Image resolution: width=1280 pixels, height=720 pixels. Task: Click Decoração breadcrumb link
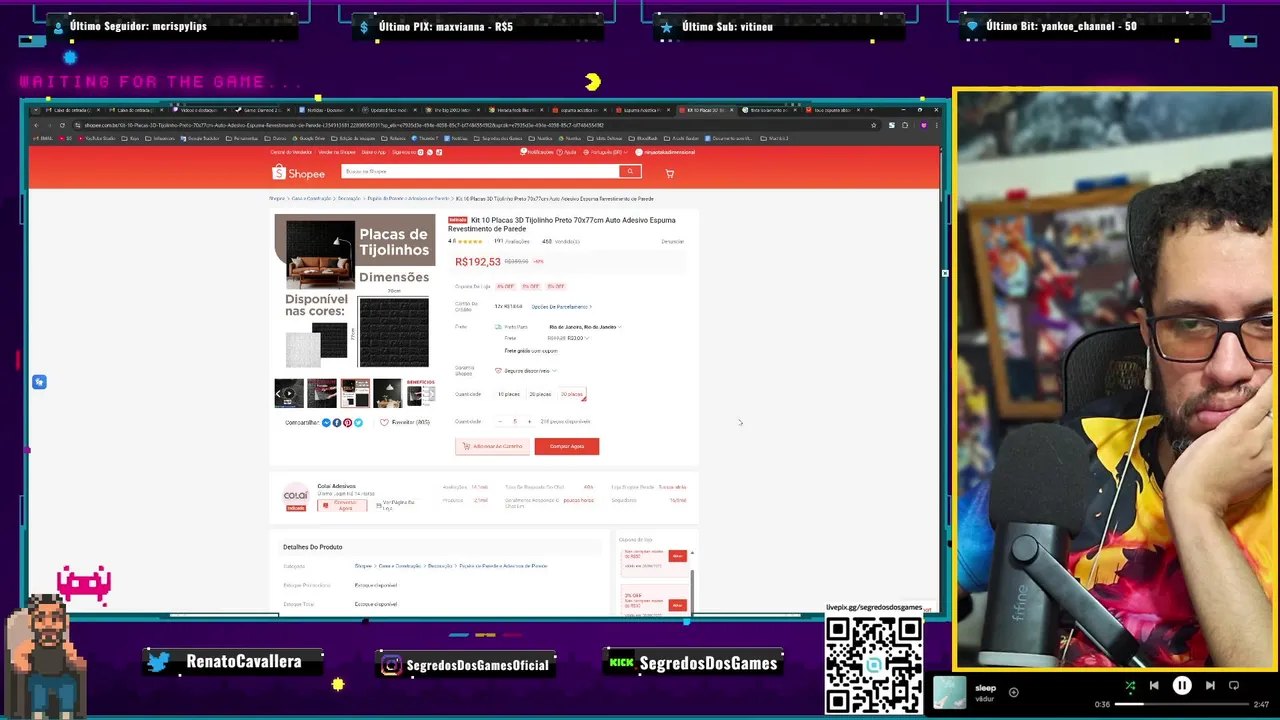click(x=349, y=199)
